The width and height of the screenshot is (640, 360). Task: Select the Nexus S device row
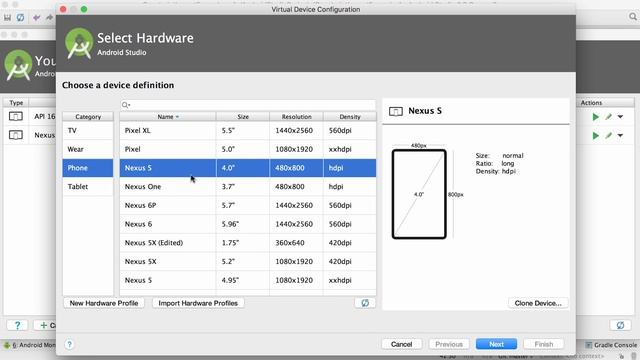(x=248, y=168)
